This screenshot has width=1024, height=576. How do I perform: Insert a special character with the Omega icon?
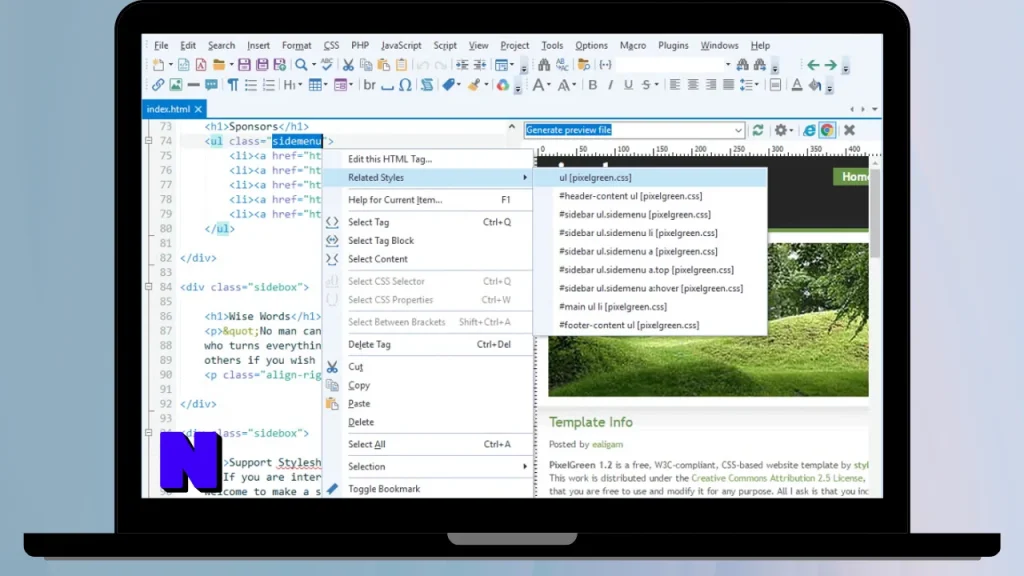click(x=405, y=85)
